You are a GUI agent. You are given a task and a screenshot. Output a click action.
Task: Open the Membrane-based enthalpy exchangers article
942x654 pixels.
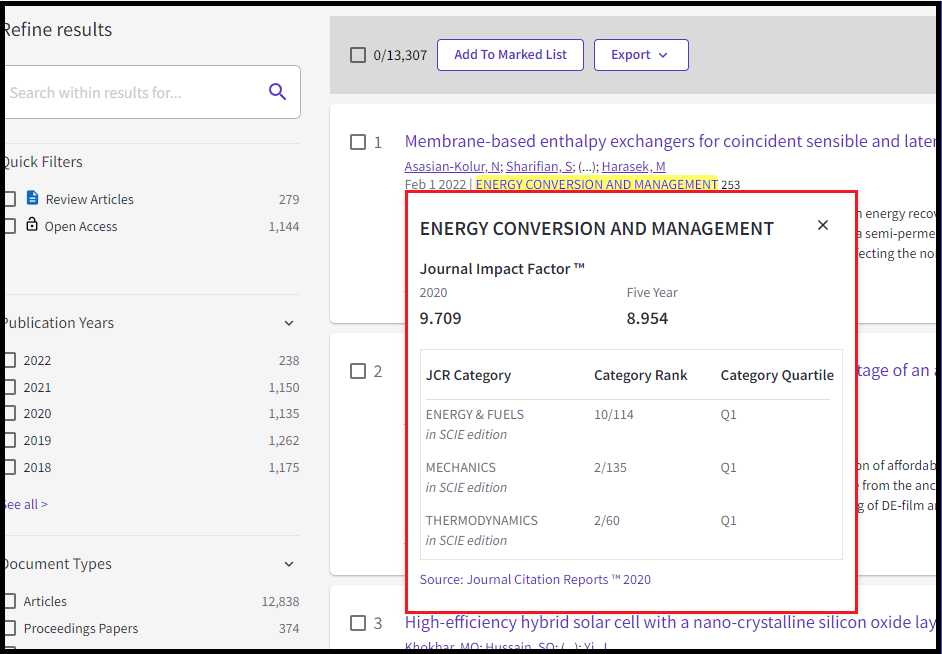coord(670,141)
